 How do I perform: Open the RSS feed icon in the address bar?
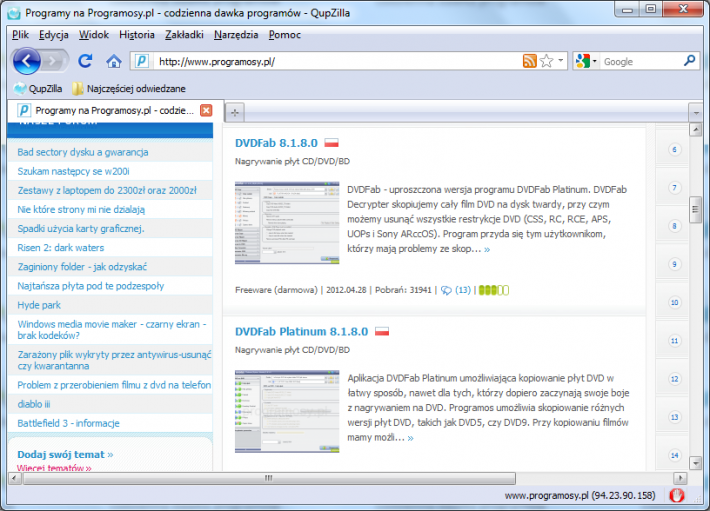coord(529,61)
